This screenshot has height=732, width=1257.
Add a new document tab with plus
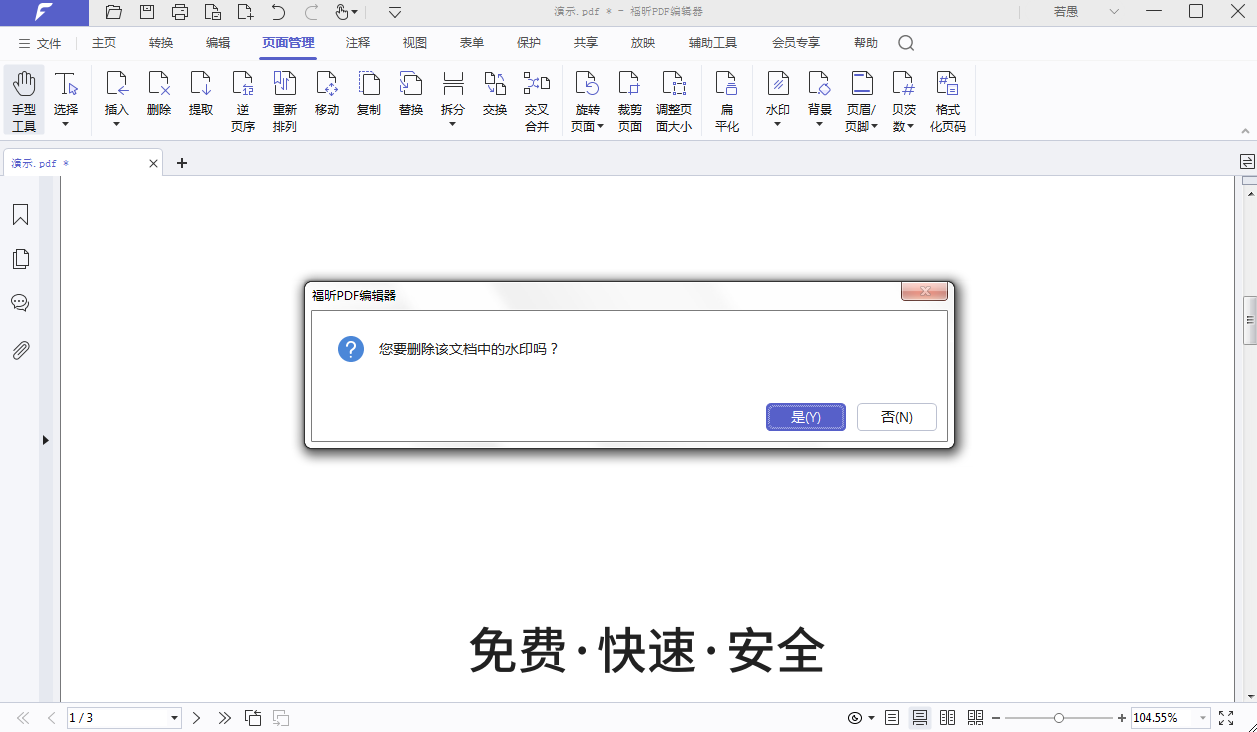(182, 163)
